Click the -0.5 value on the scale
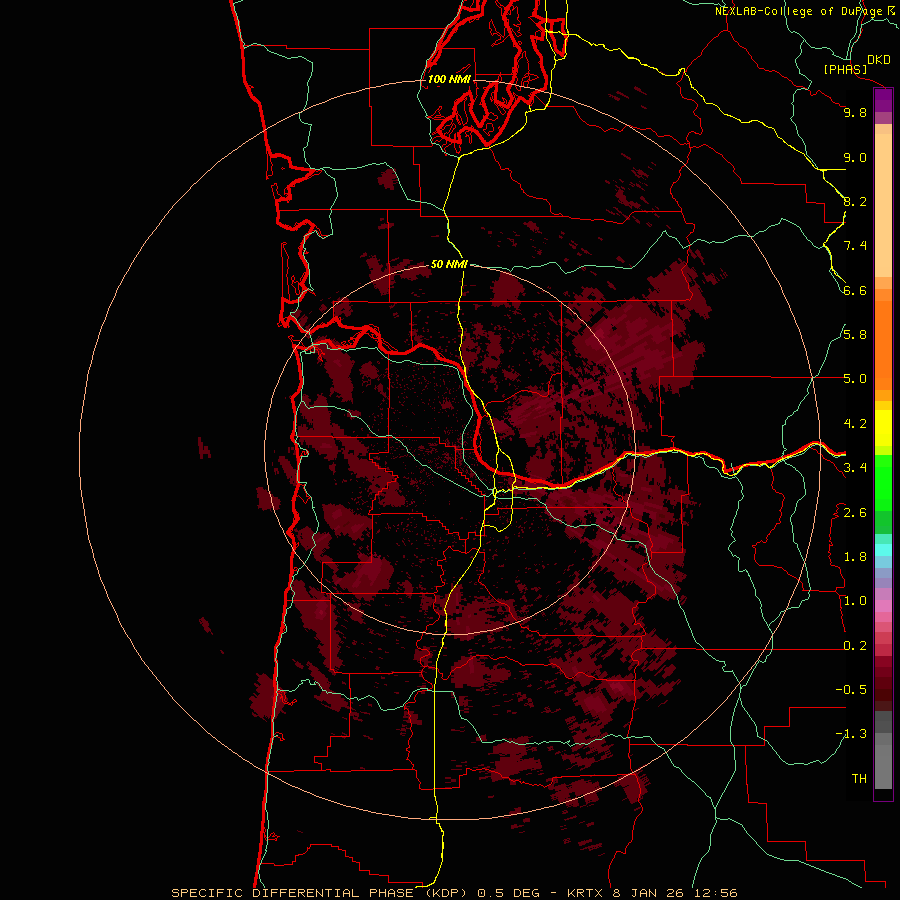This screenshot has height=900, width=900. click(851, 690)
